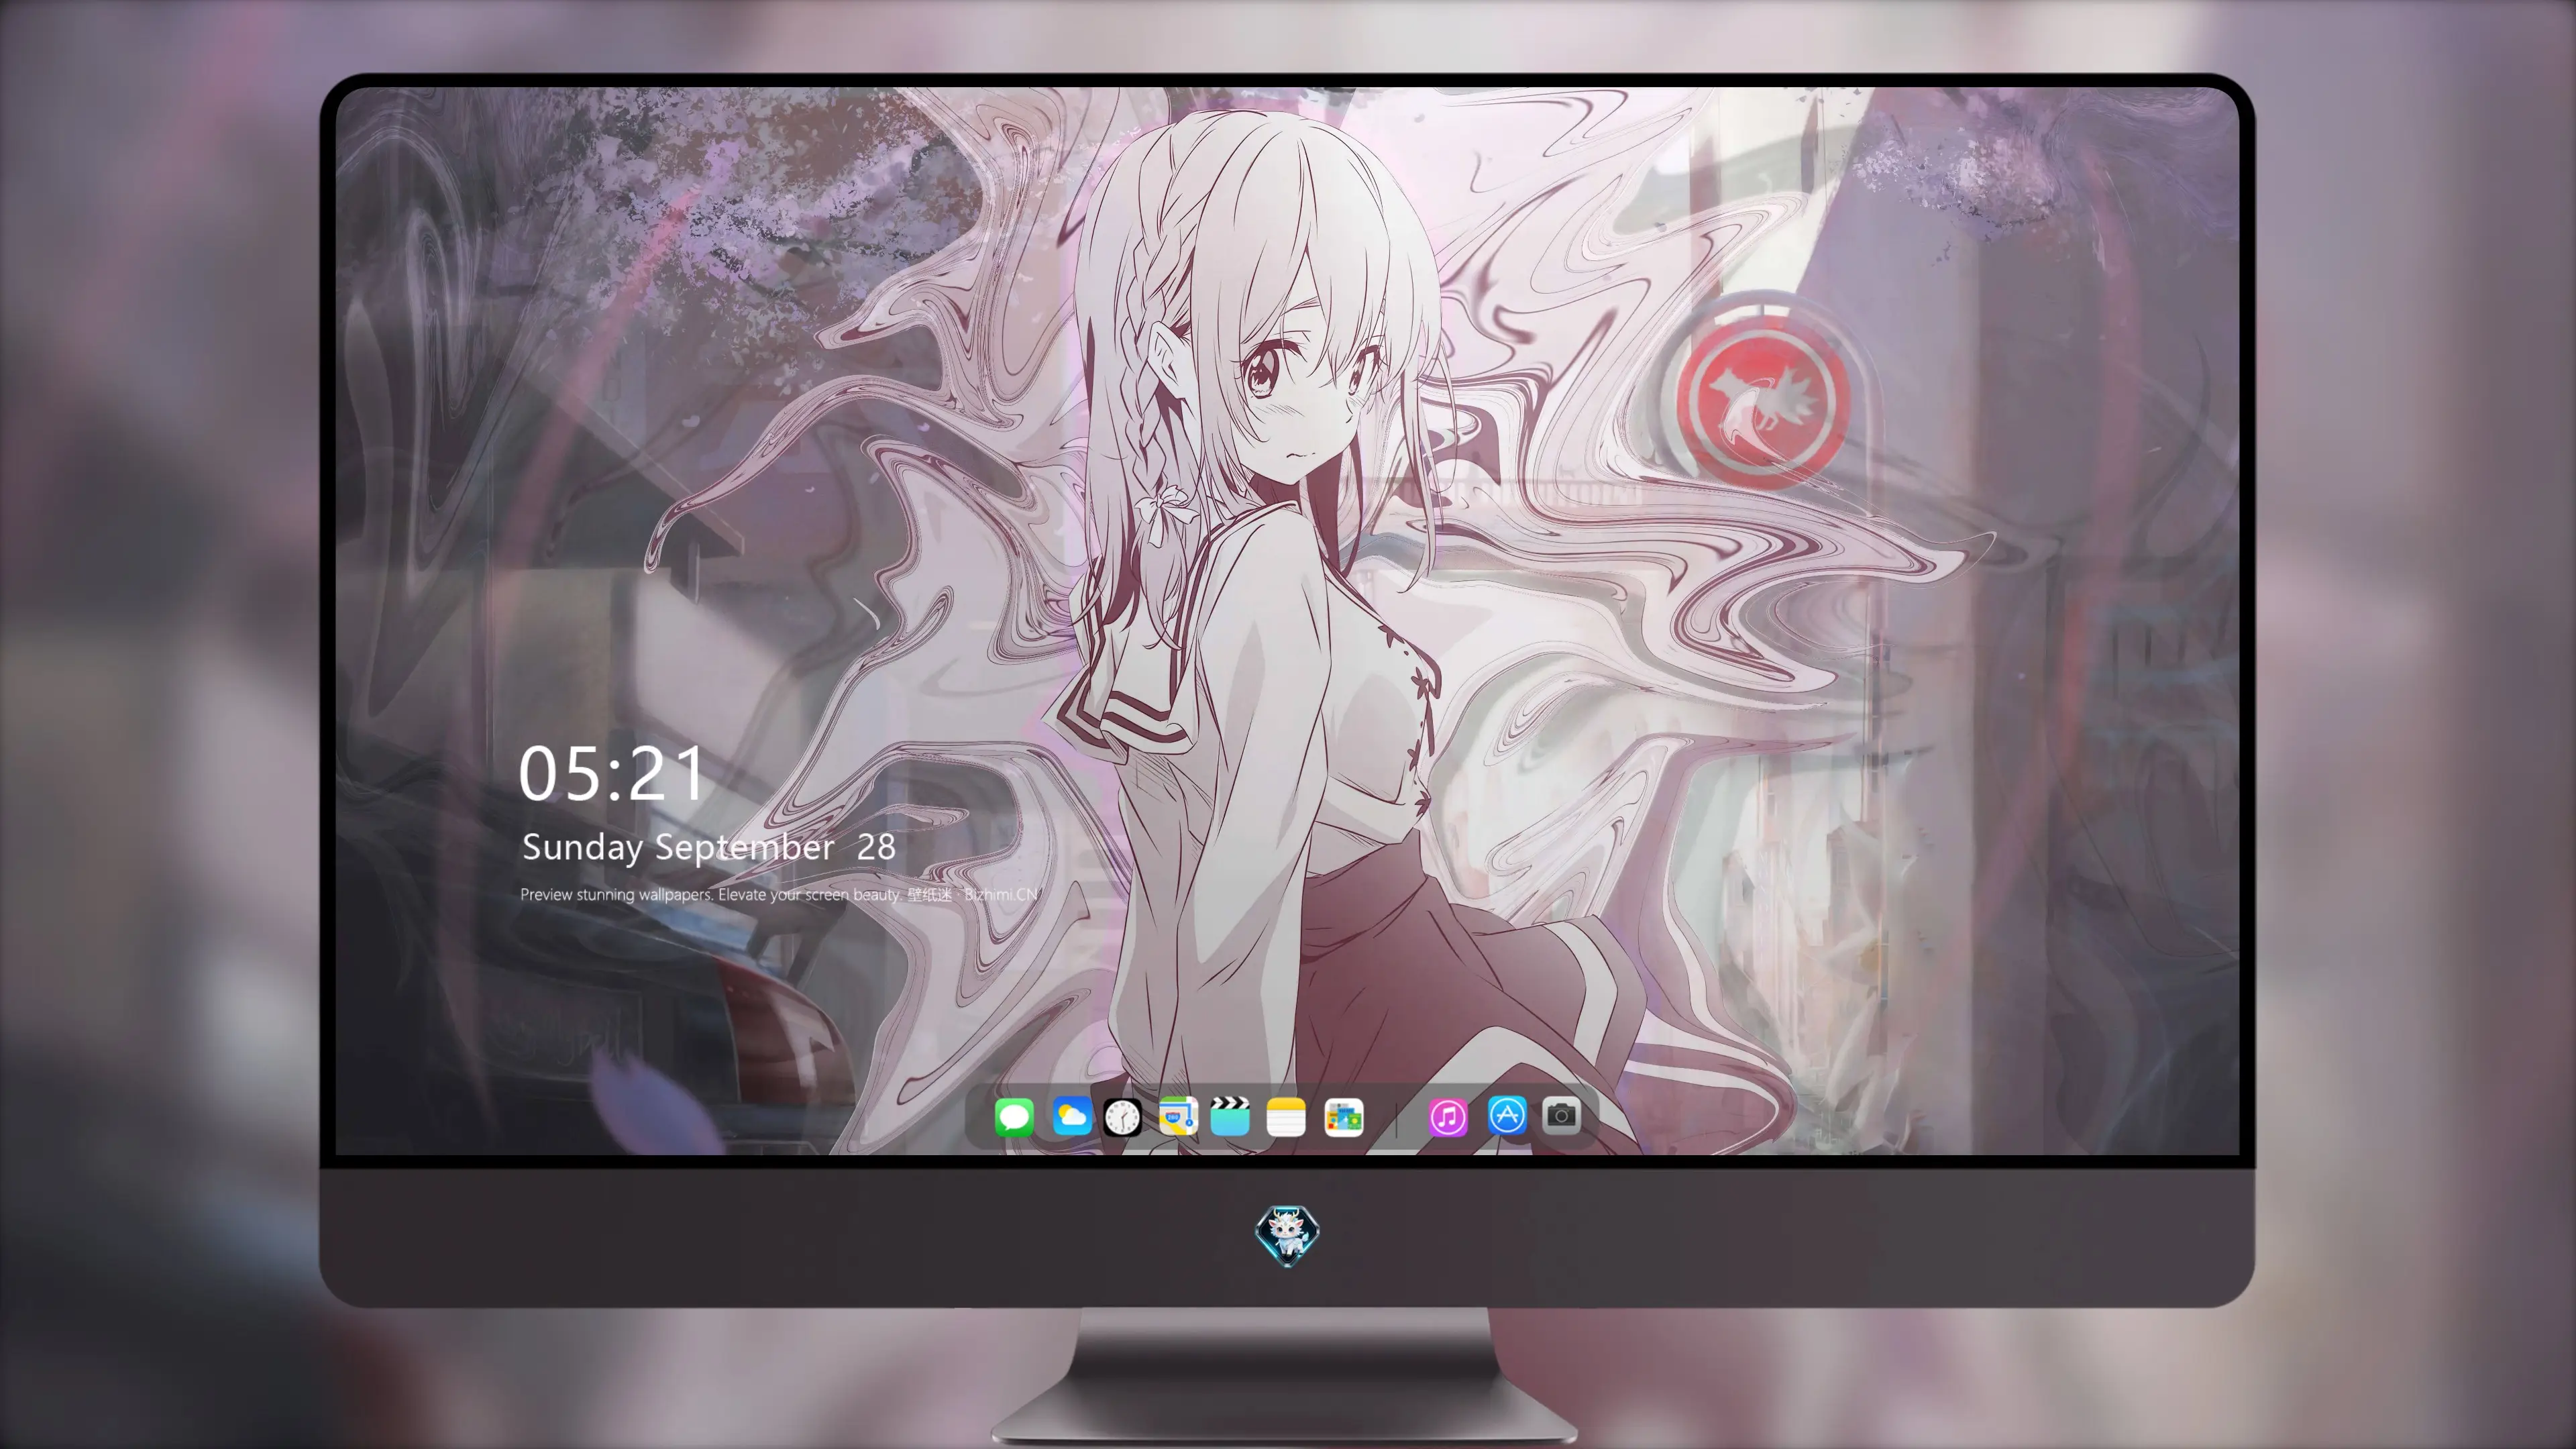Open the photo collage app in the dock
This screenshot has width=2576, height=1449.
(x=1343, y=1117)
